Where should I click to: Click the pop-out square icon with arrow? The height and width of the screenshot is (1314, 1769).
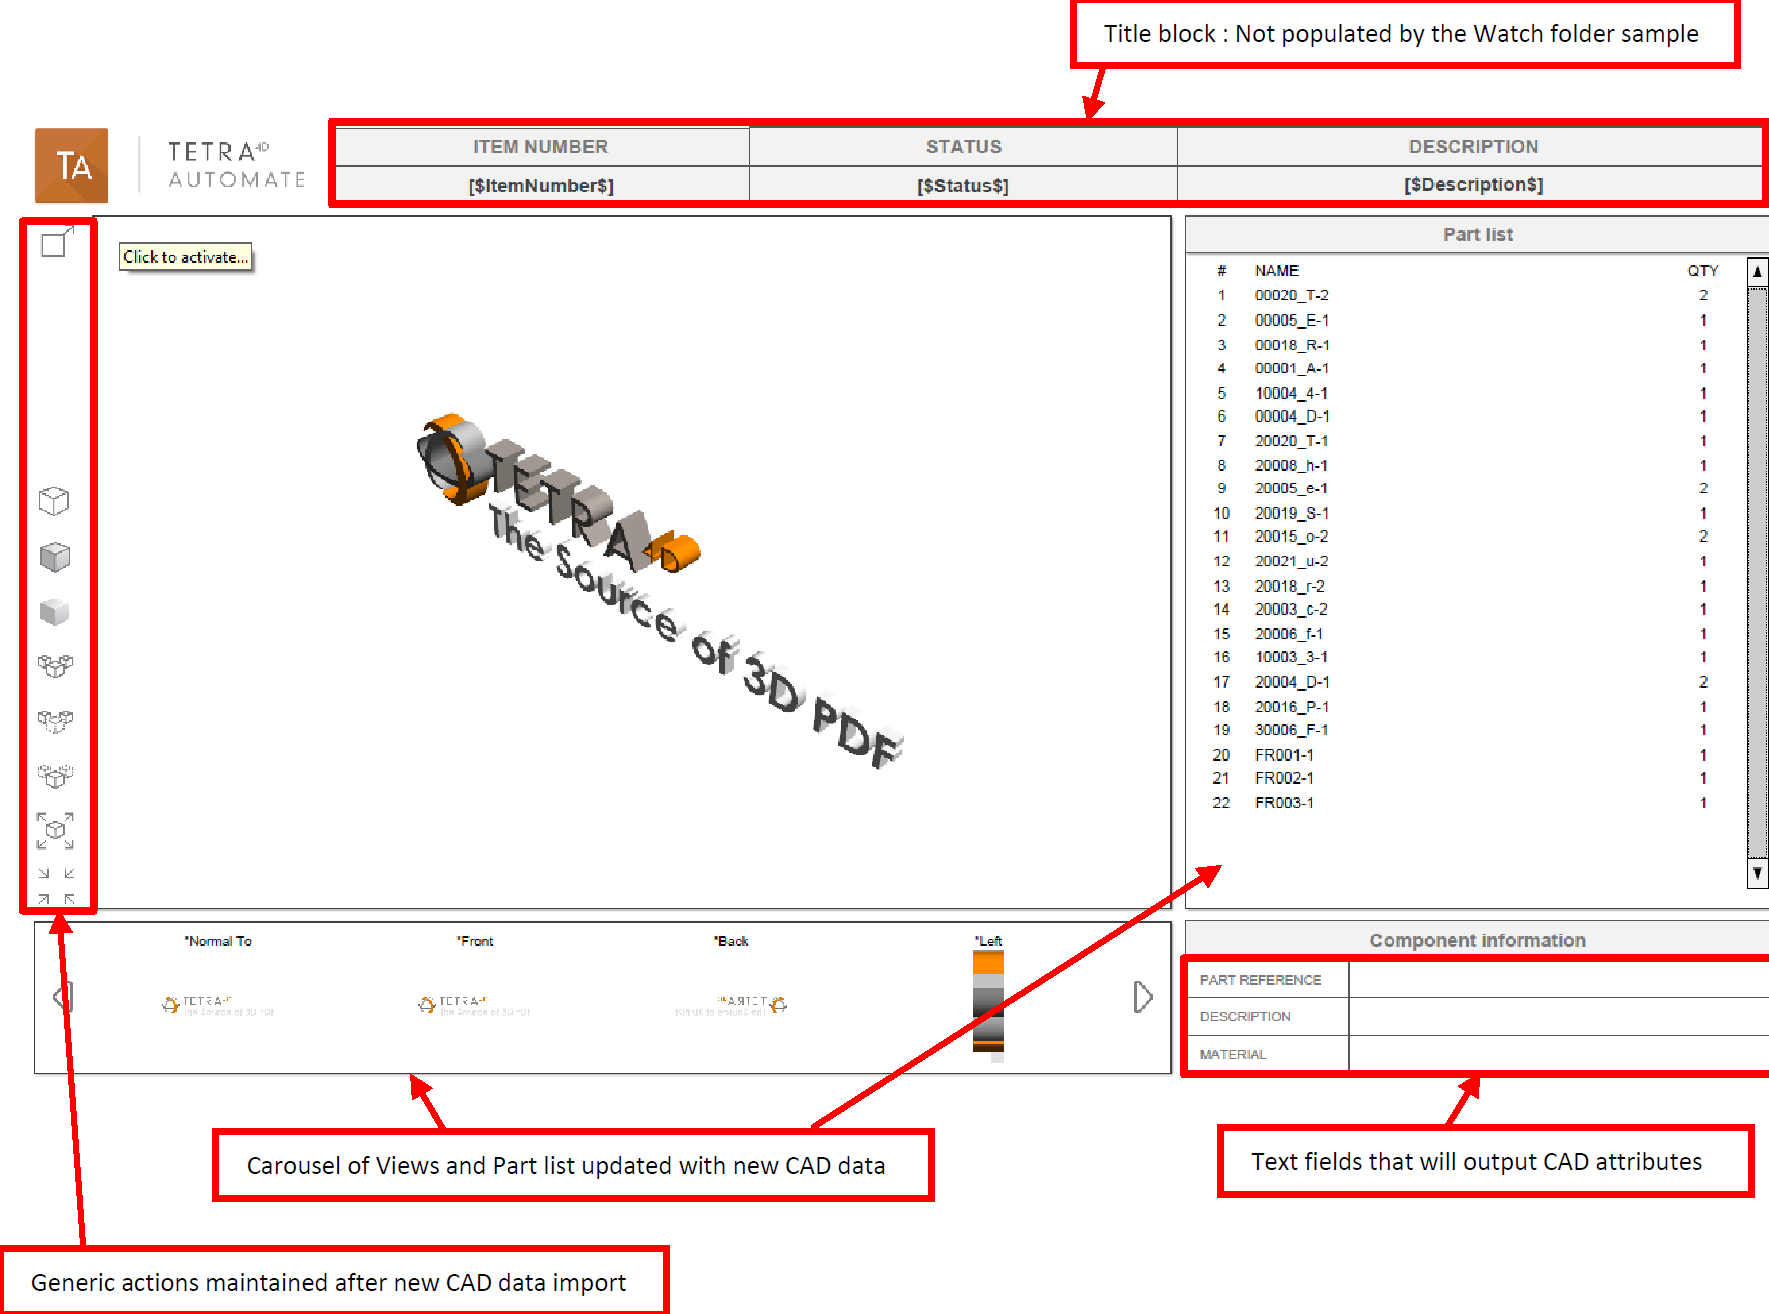[x=57, y=242]
